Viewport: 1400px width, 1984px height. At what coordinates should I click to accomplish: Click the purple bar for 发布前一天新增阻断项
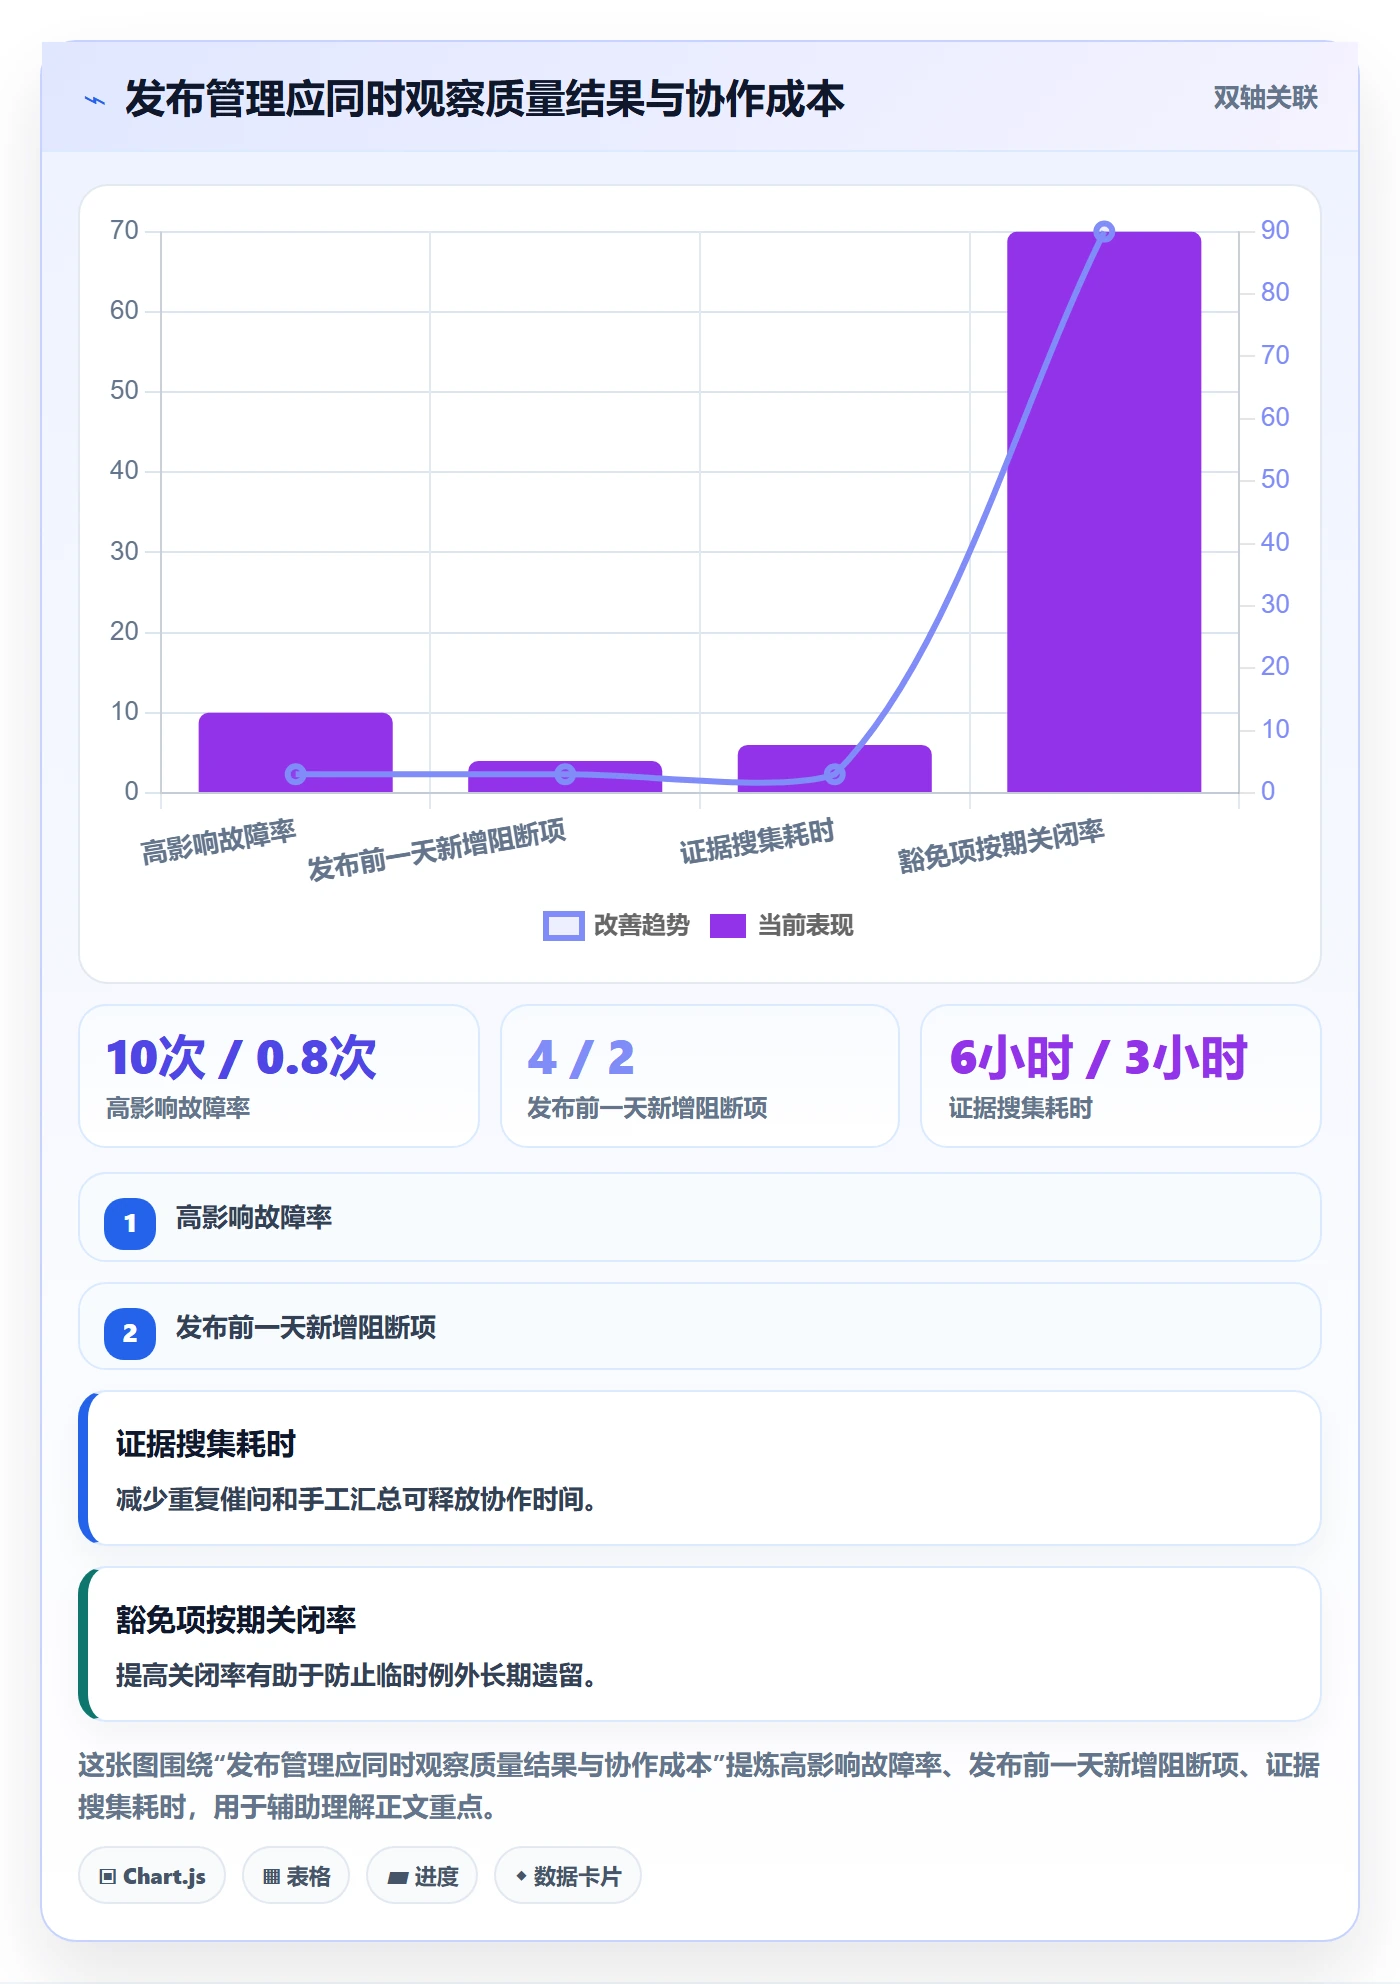pos(565,777)
